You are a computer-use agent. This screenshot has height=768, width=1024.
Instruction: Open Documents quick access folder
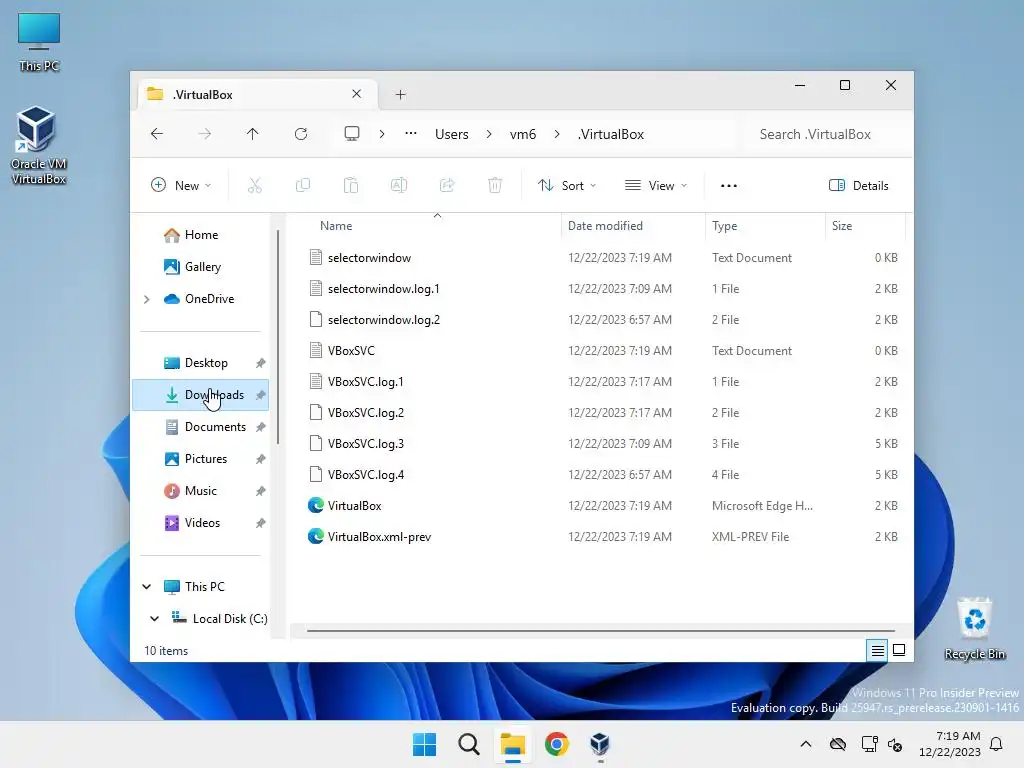tap(201, 426)
